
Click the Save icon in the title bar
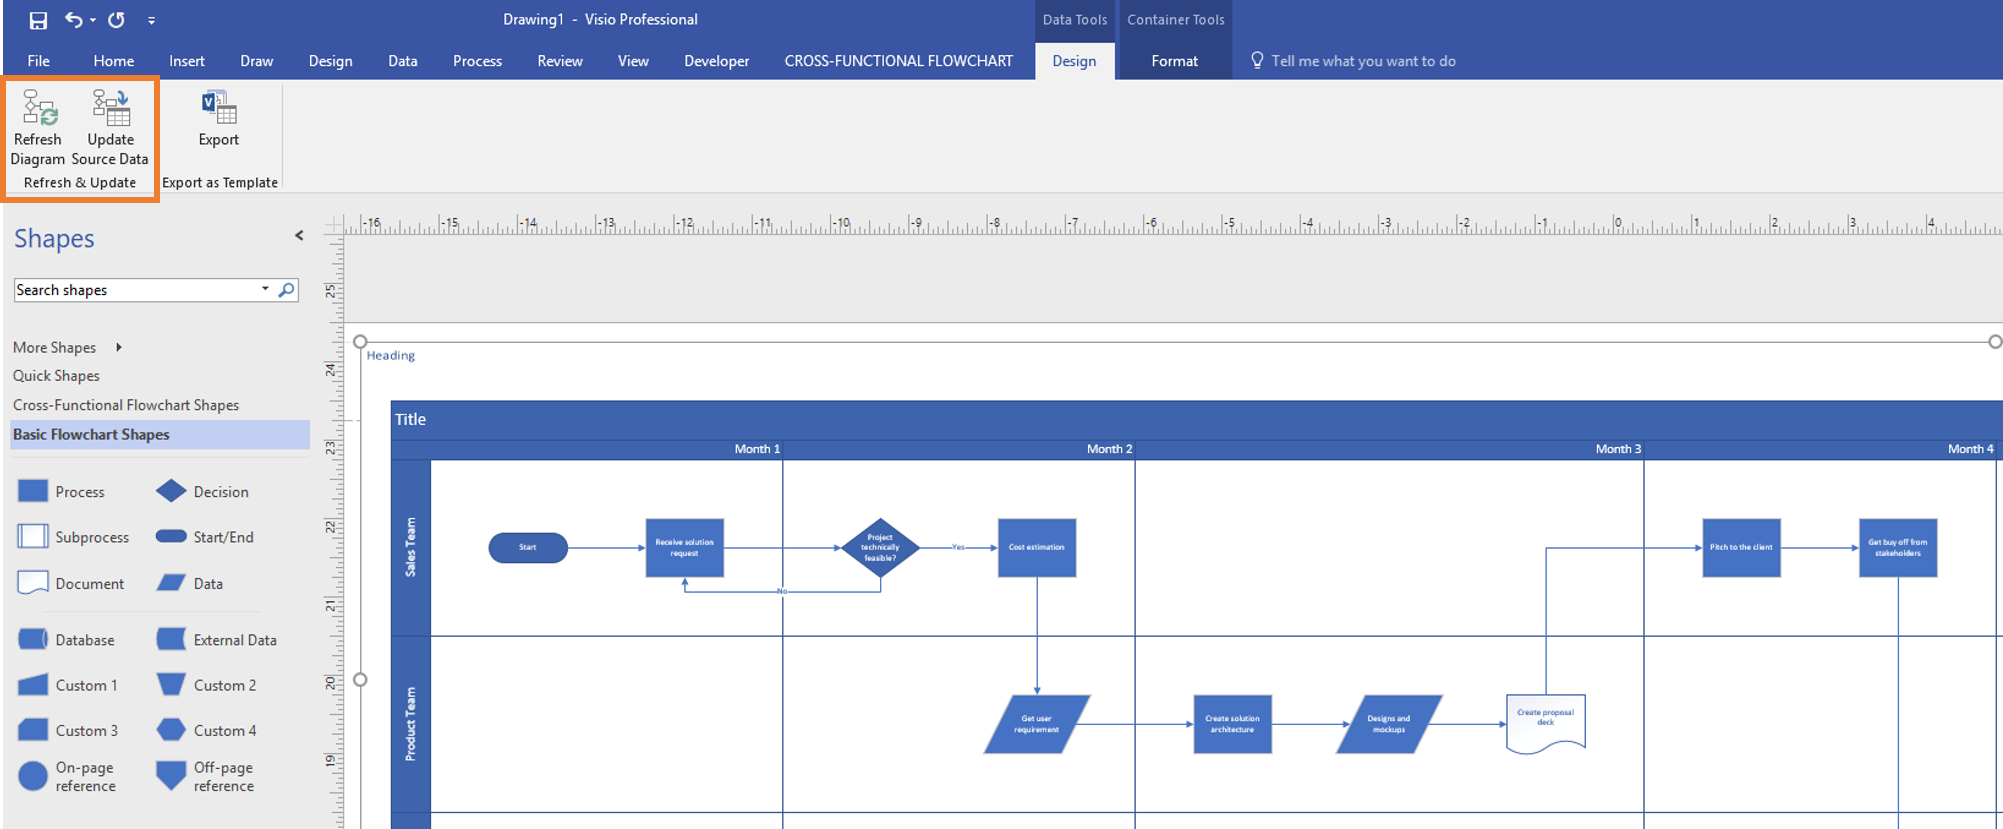click(38, 20)
